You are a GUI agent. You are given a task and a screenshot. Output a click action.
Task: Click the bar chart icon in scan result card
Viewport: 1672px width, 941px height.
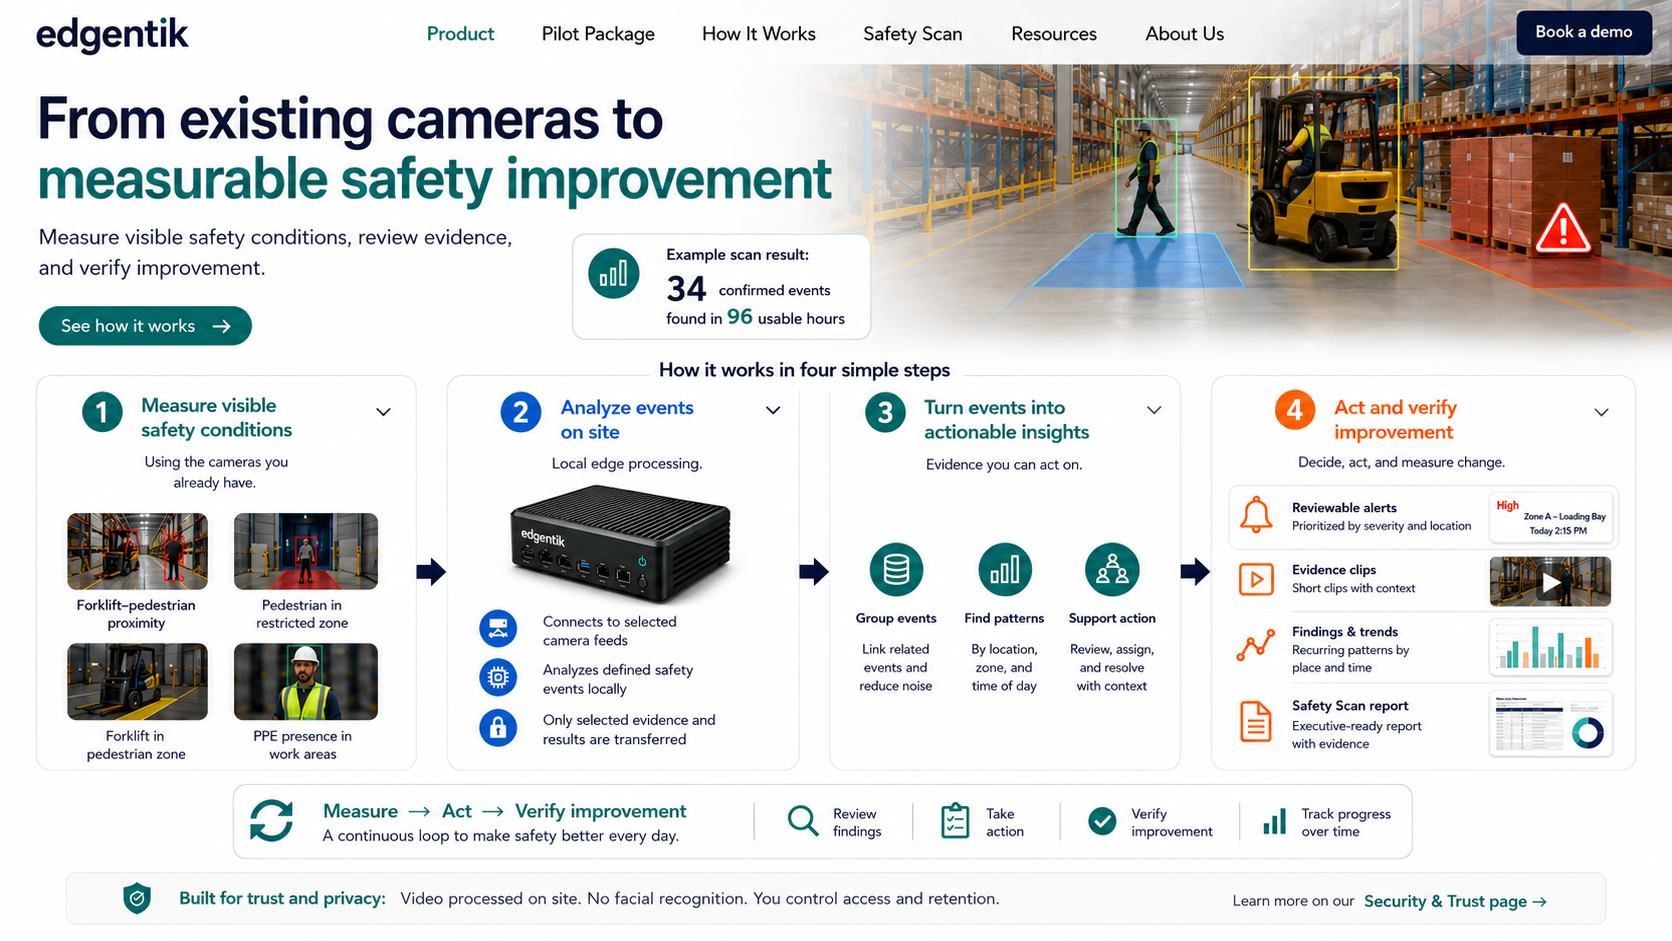[x=614, y=273]
